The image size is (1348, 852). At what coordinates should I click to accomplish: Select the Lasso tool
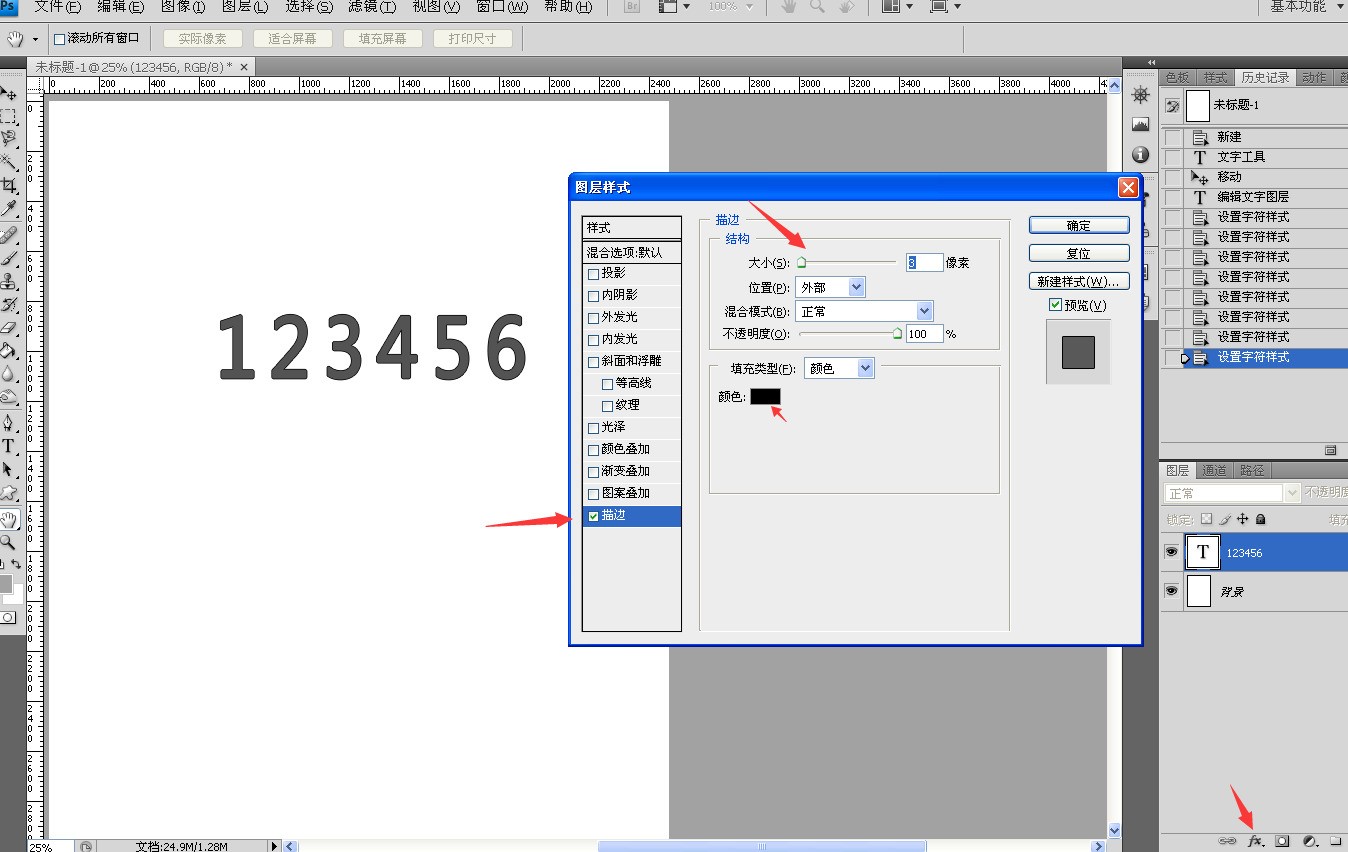[x=8, y=139]
